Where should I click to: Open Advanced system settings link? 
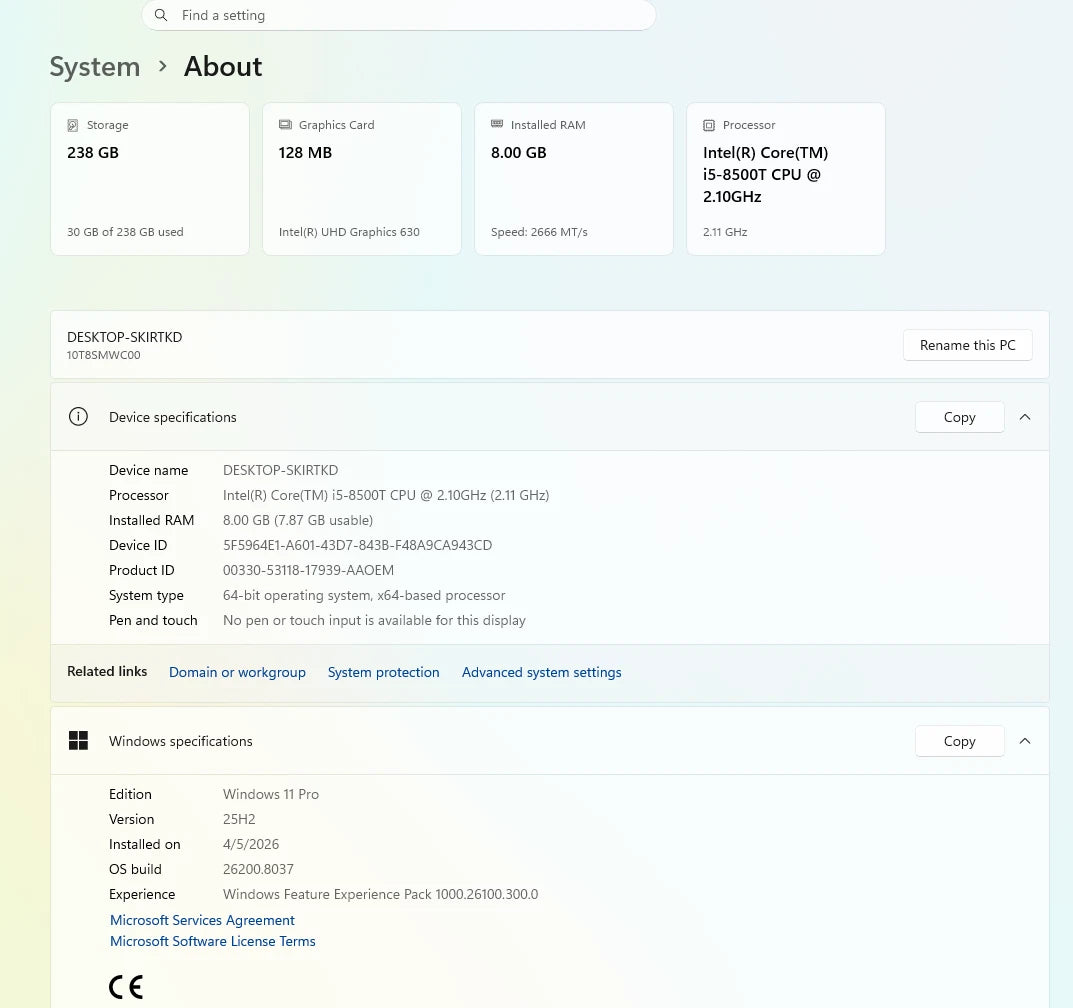click(541, 672)
